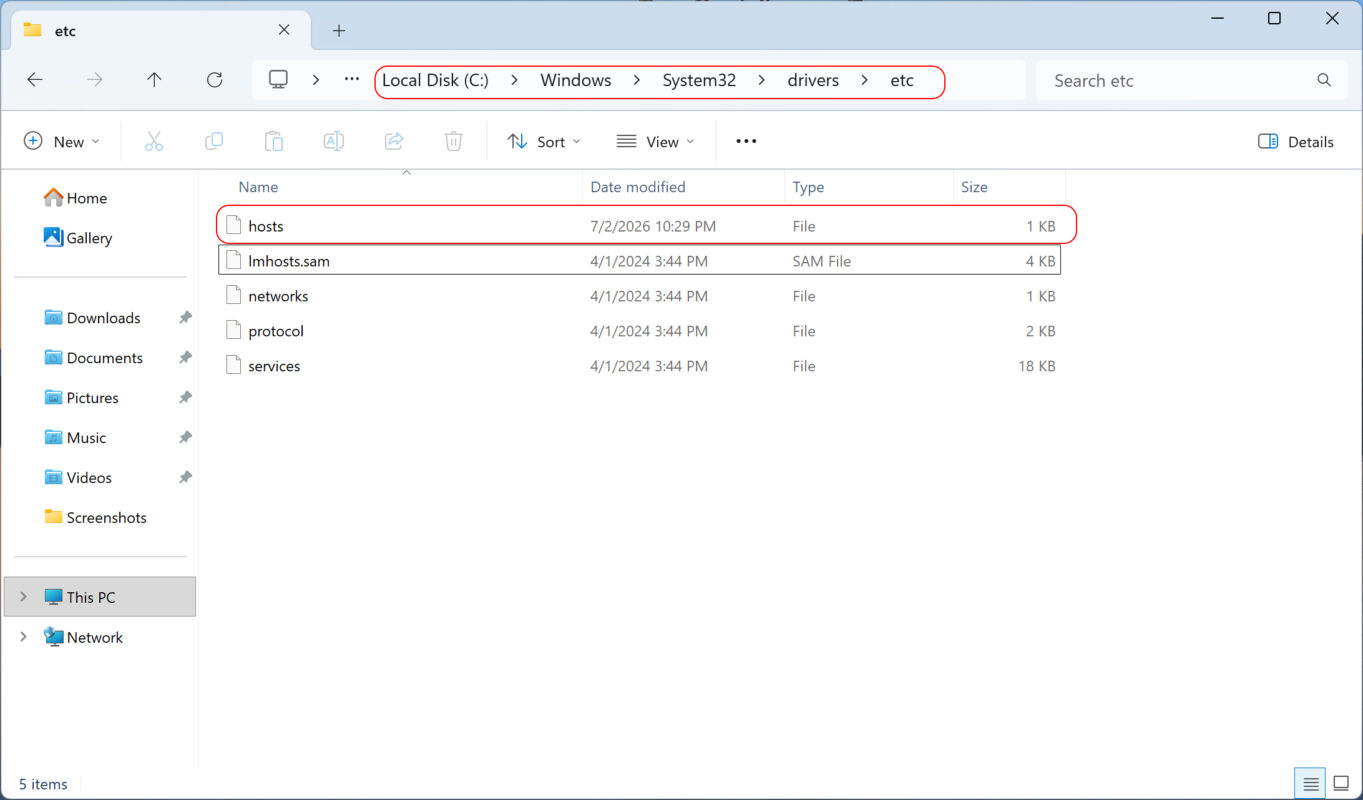Close the etc tab
The height and width of the screenshot is (800, 1363).
pos(284,30)
